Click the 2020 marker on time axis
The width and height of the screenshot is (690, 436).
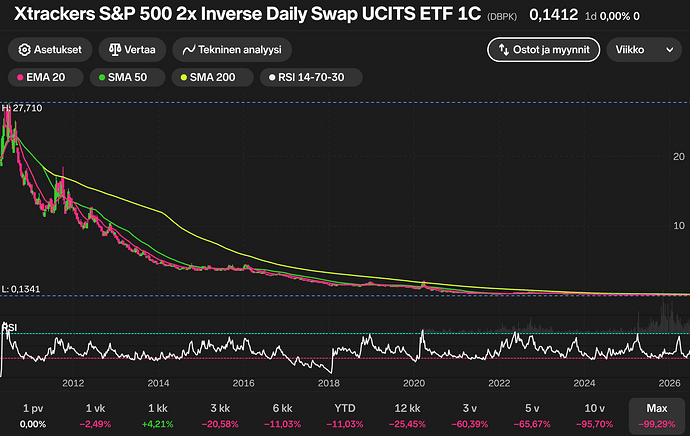point(414,383)
